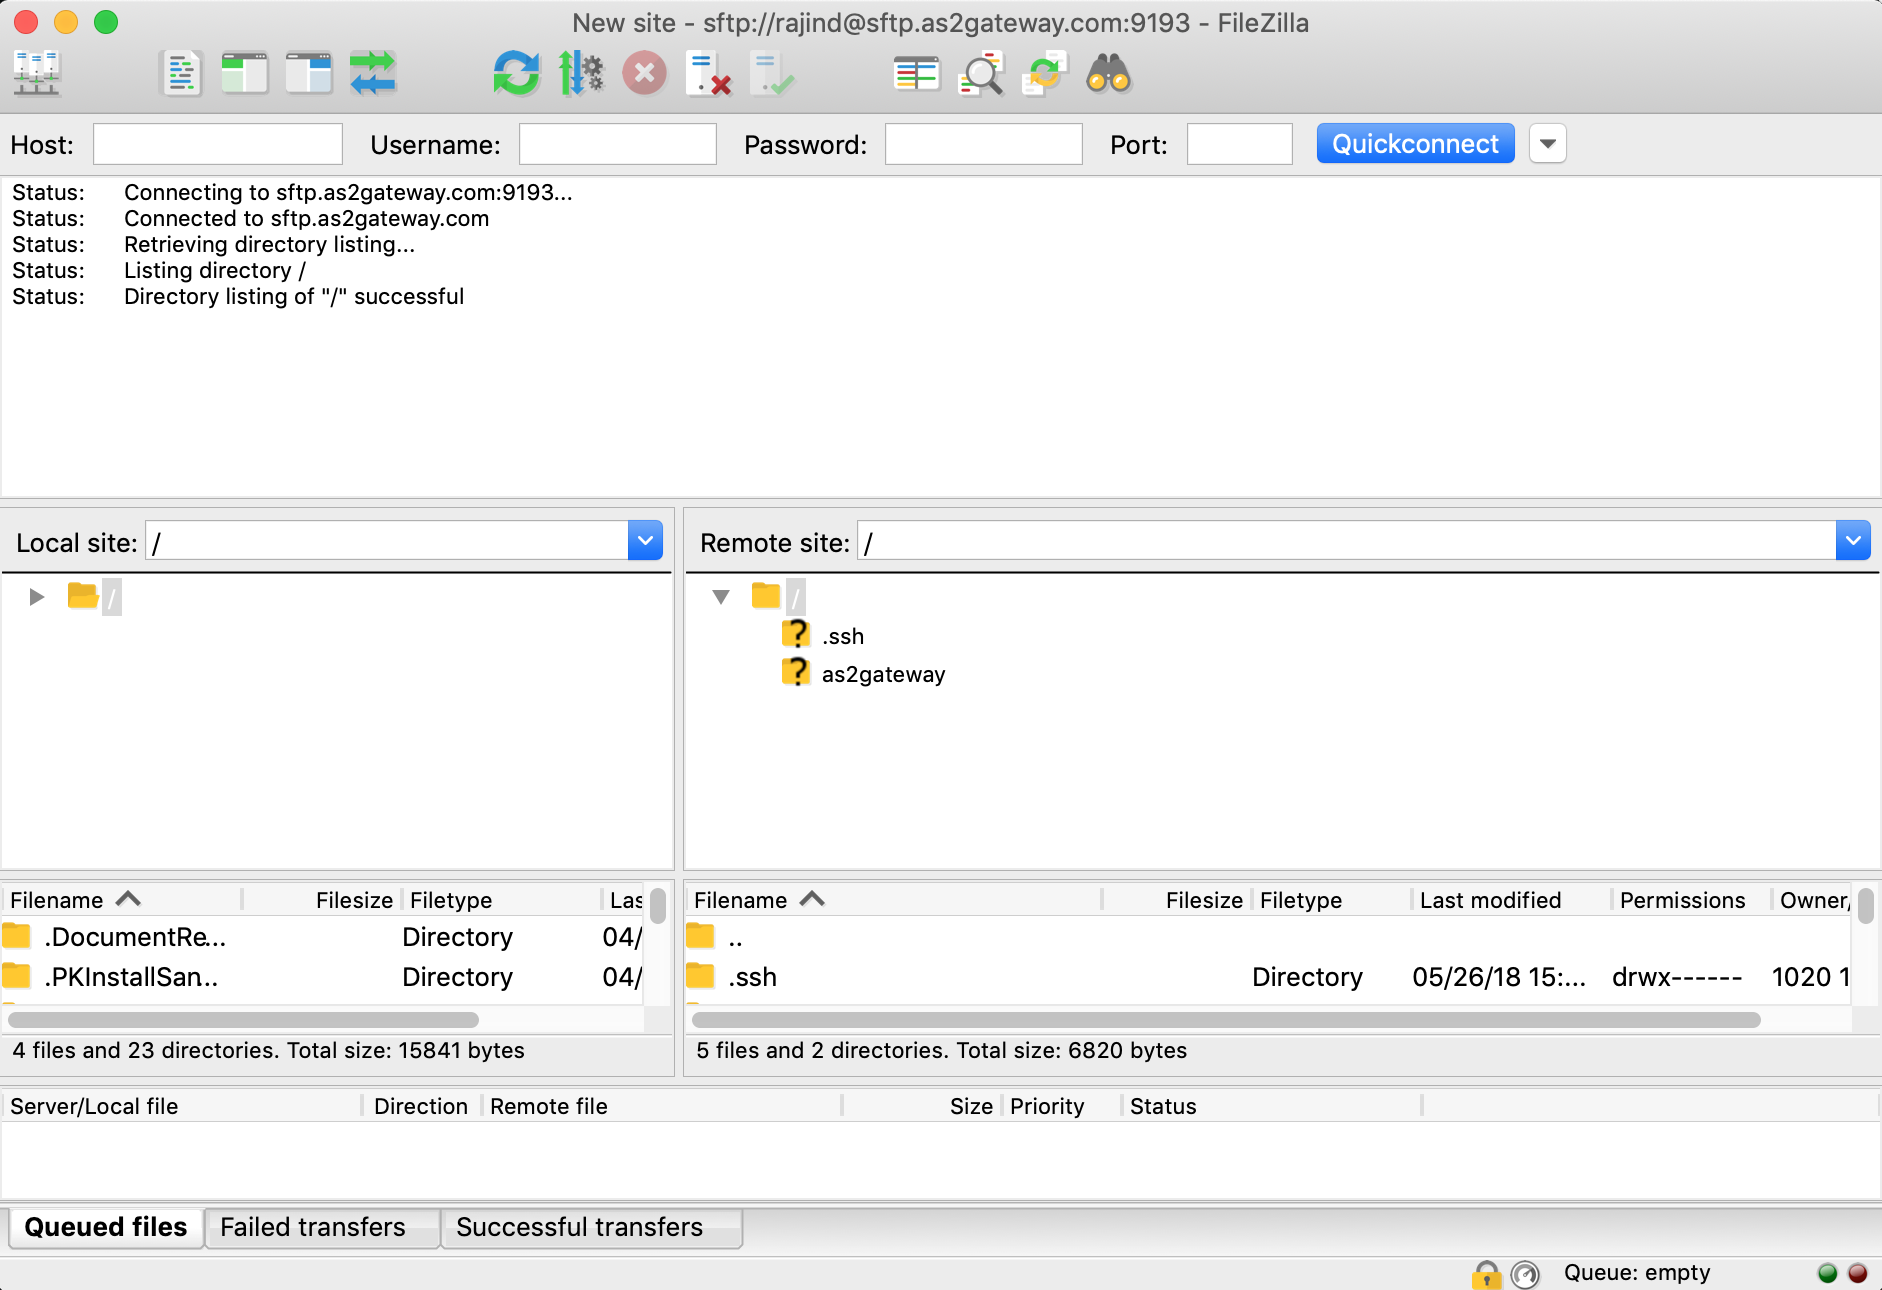Select the .ssh folder in remote tree
The height and width of the screenshot is (1290, 1882).
click(843, 637)
